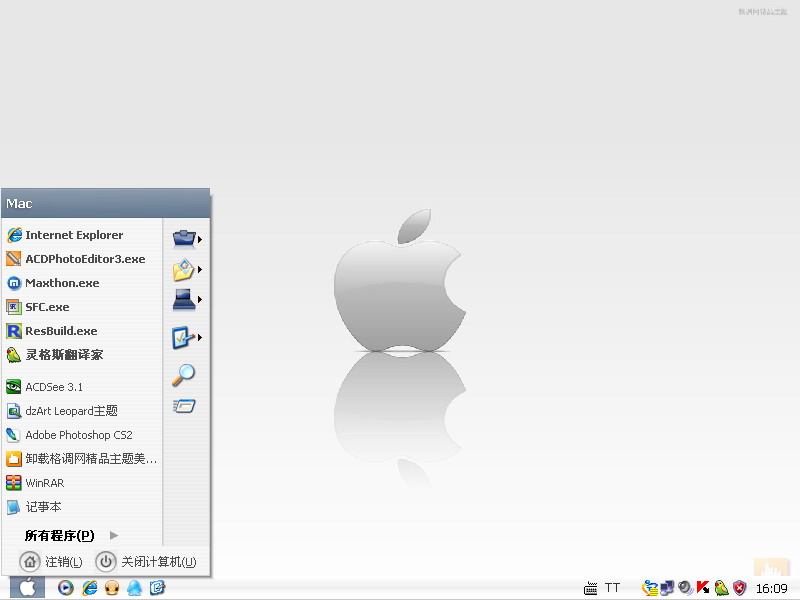The image size is (800, 600).
Task: Click the keyboard icon in the taskbar
Action: point(590,588)
